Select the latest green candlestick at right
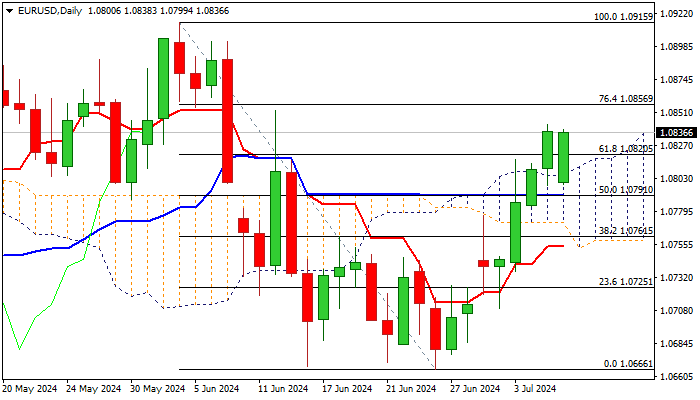The width and height of the screenshot is (700, 400). click(x=563, y=157)
